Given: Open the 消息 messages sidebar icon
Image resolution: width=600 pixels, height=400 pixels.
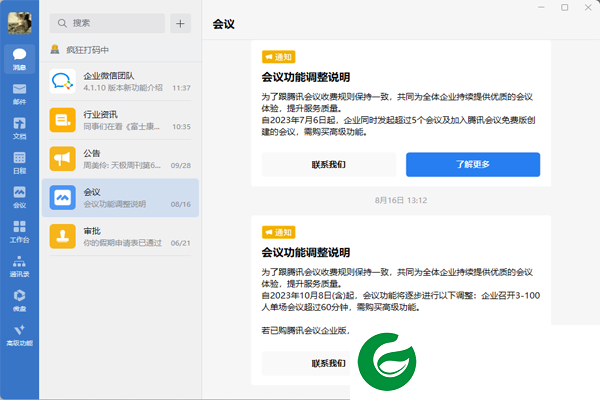Looking at the screenshot, I should pyautogui.click(x=20, y=59).
